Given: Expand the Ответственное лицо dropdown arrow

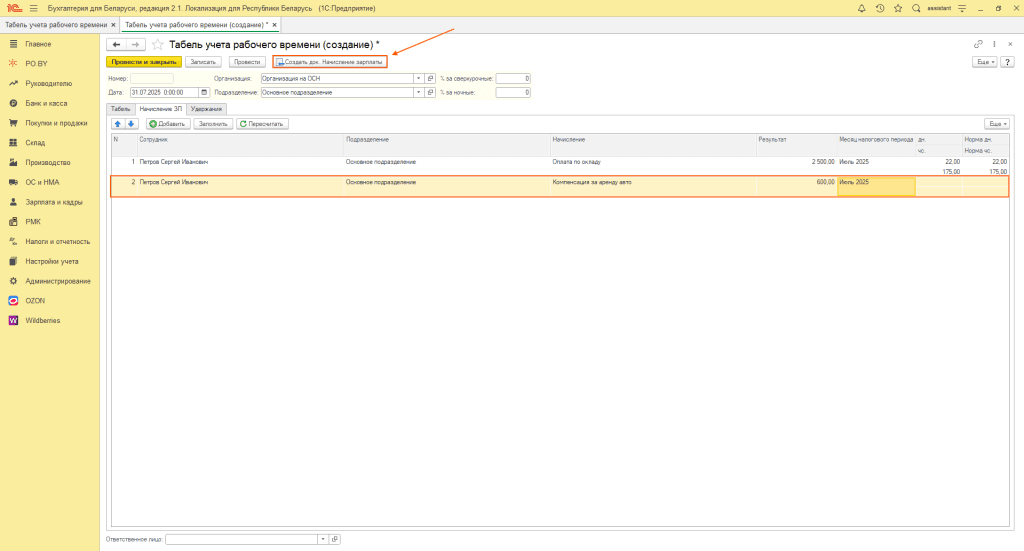Looking at the screenshot, I should (x=323, y=539).
